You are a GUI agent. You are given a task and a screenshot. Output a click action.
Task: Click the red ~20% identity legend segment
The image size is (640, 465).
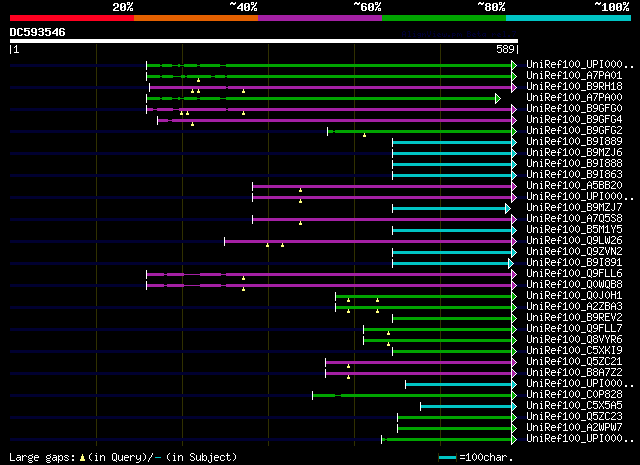click(x=72, y=18)
